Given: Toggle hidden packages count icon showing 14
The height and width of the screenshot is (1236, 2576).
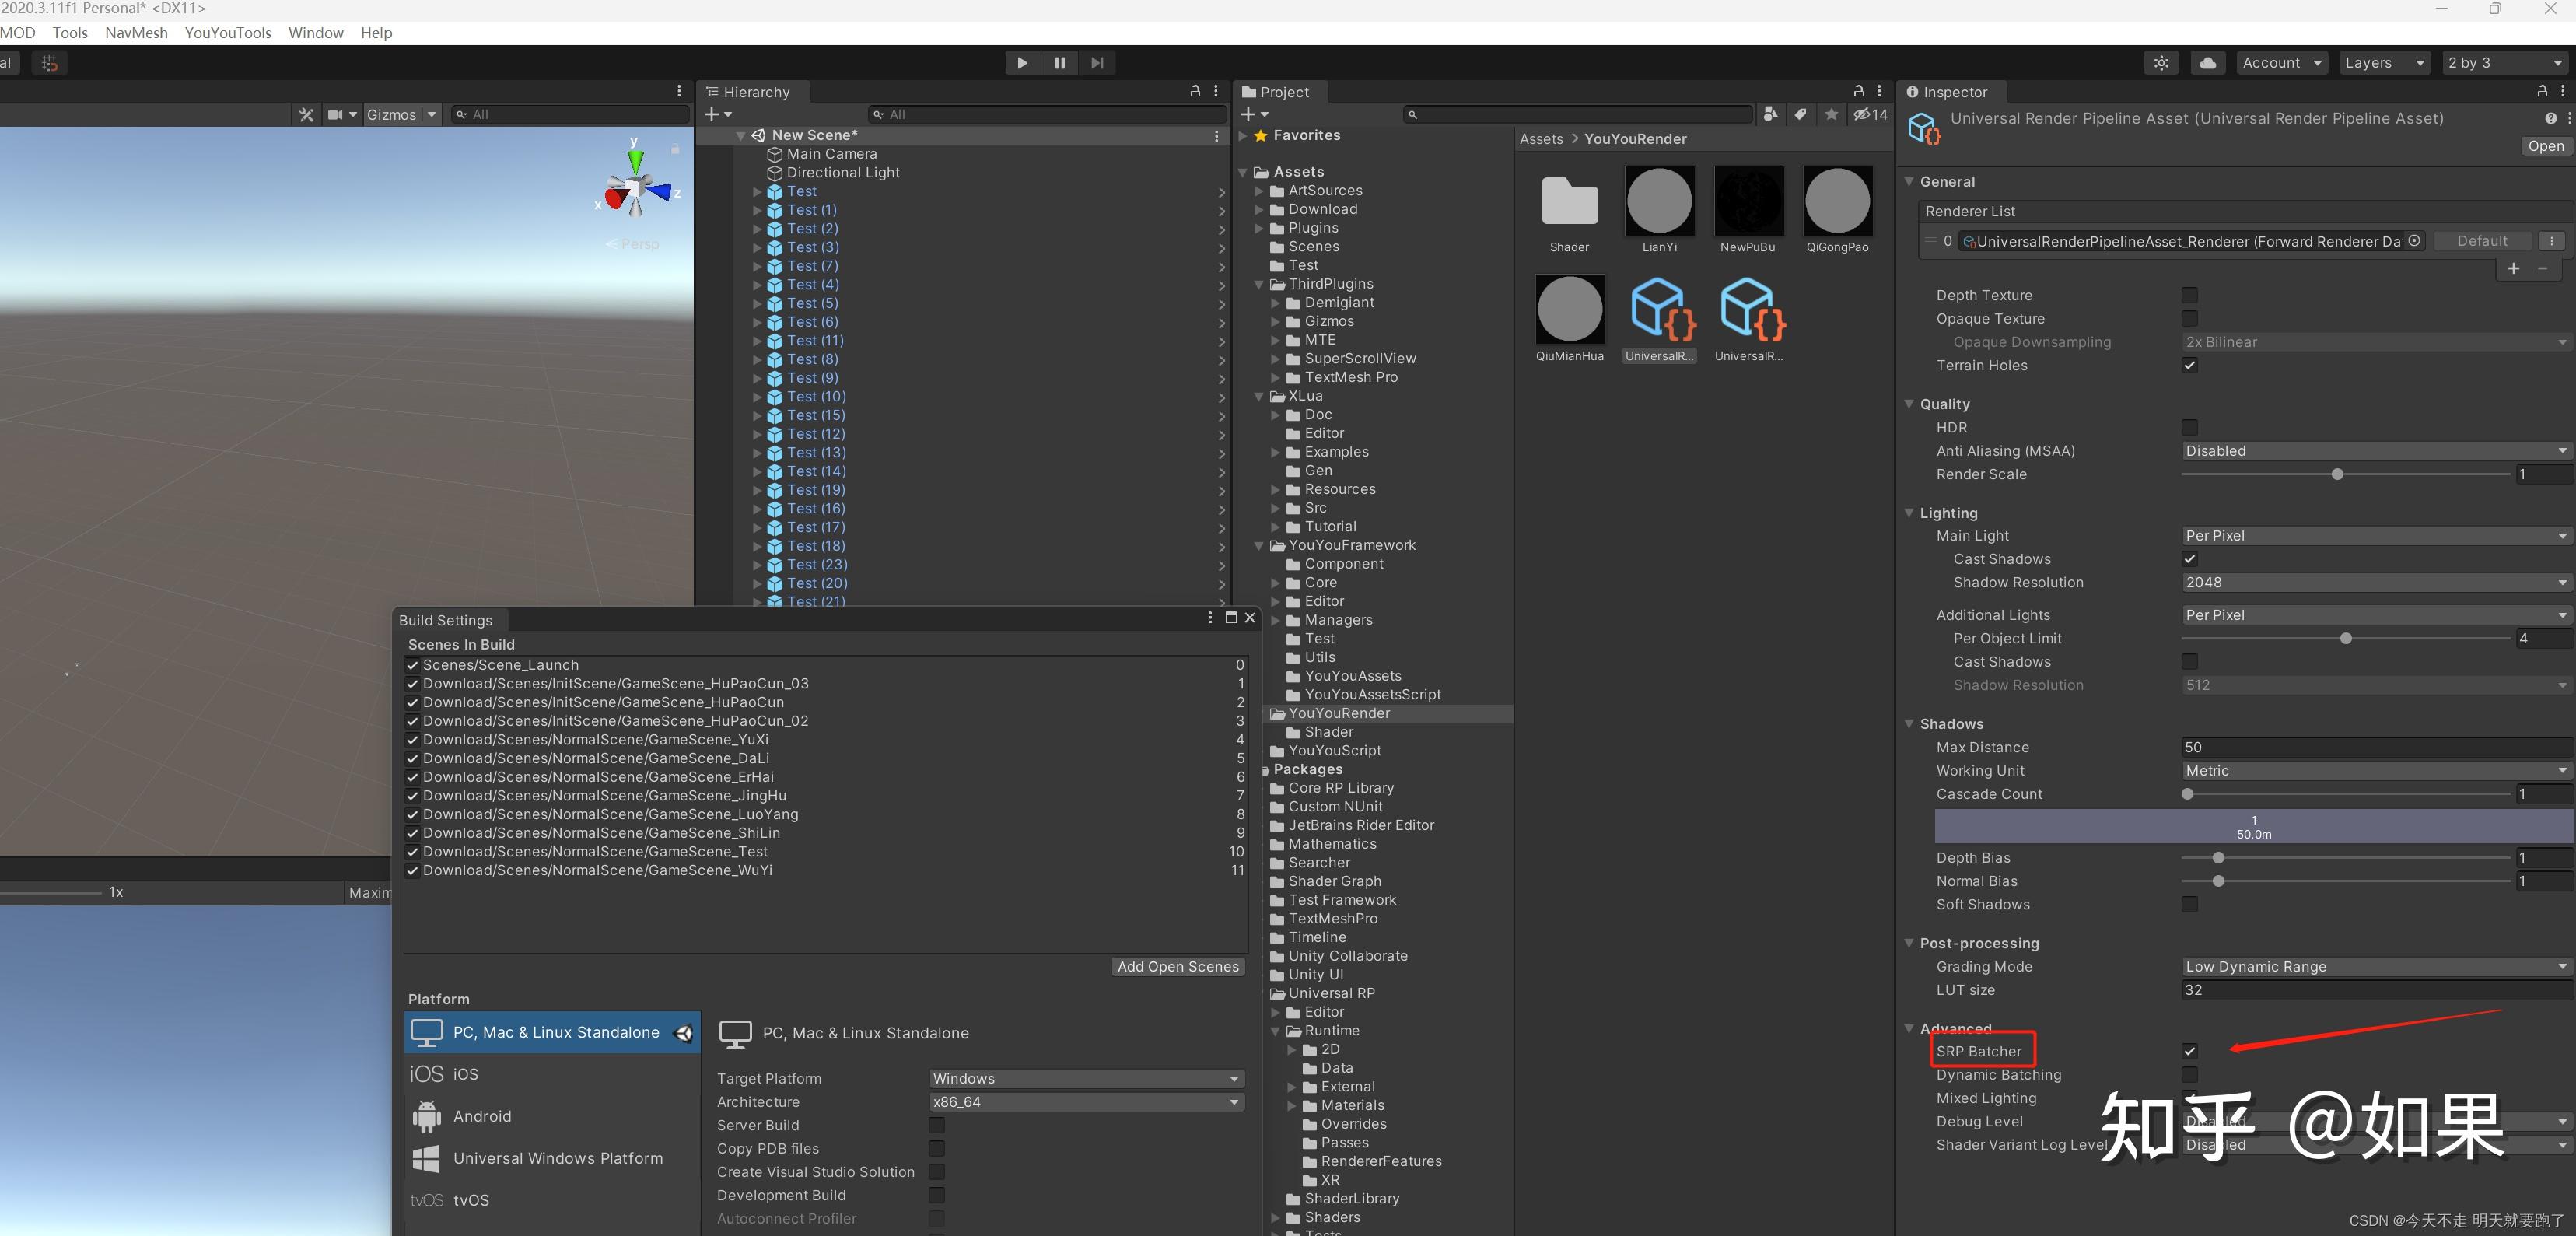Looking at the screenshot, I should (1870, 115).
